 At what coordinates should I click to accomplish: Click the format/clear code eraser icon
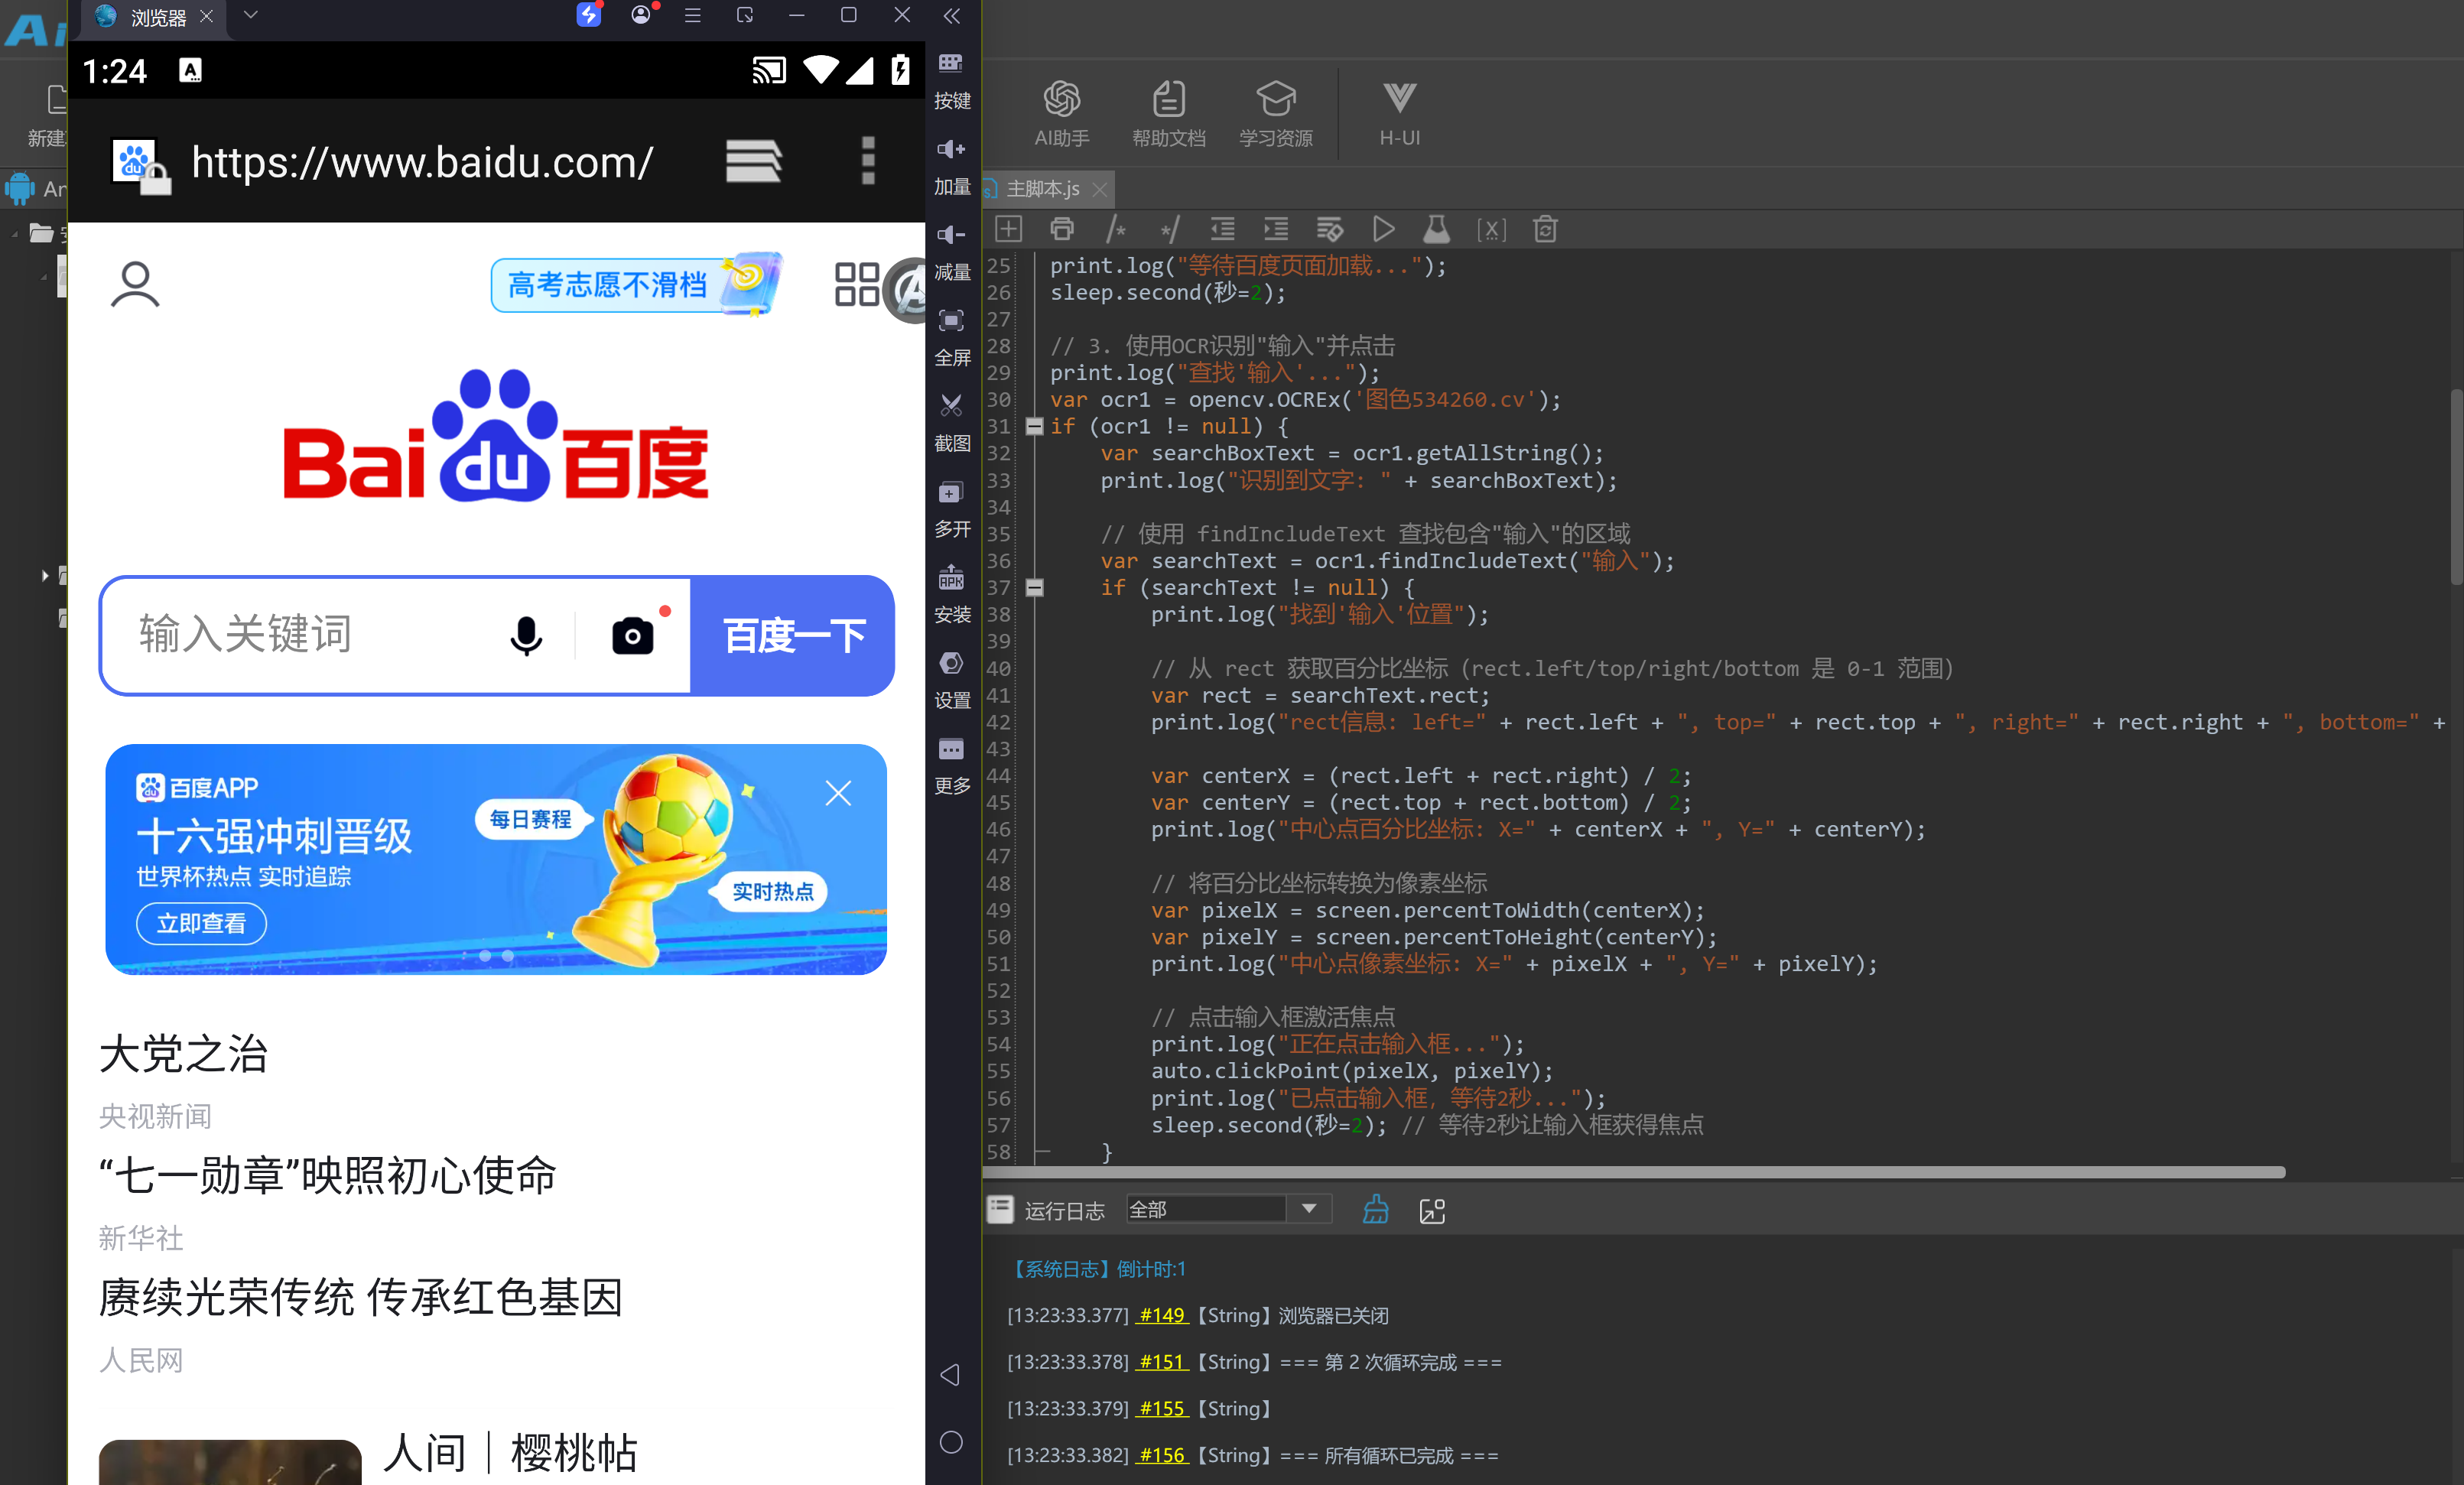(1329, 229)
